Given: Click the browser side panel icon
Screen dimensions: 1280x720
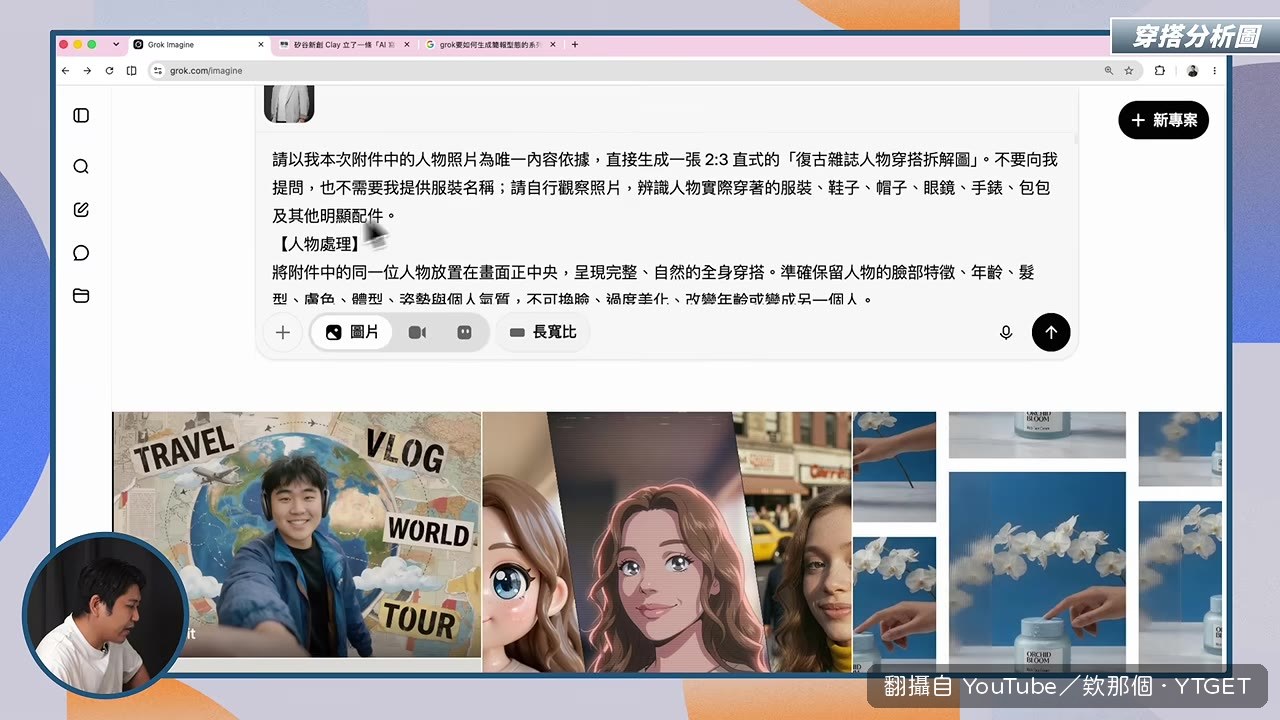Looking at the screenshot, I should pyautogui.click(x=131, y=71).
